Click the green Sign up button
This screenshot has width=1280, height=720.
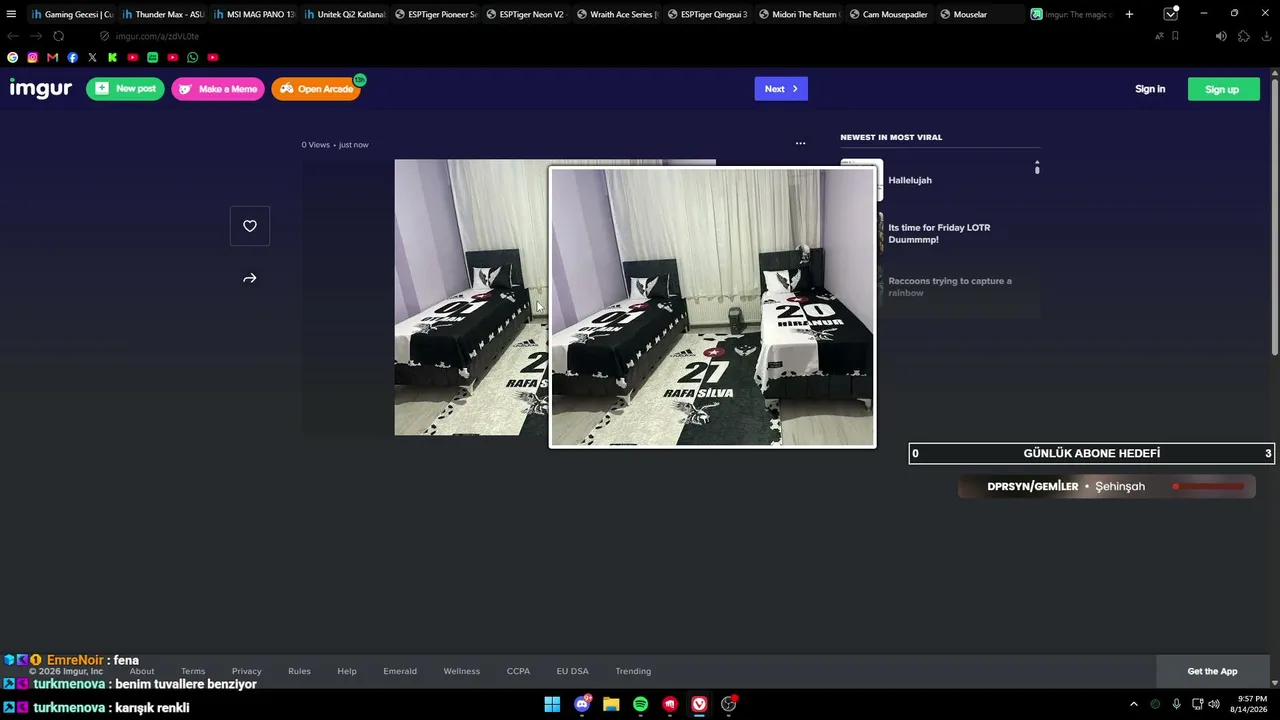click(1224, 89)
